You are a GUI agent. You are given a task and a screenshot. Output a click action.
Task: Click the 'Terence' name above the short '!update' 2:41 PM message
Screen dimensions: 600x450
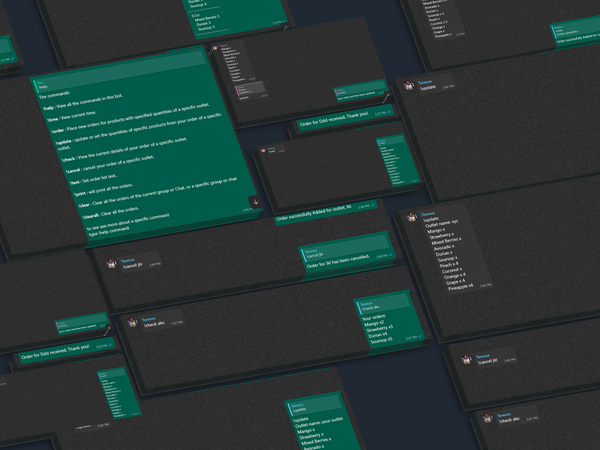(425, 82)
